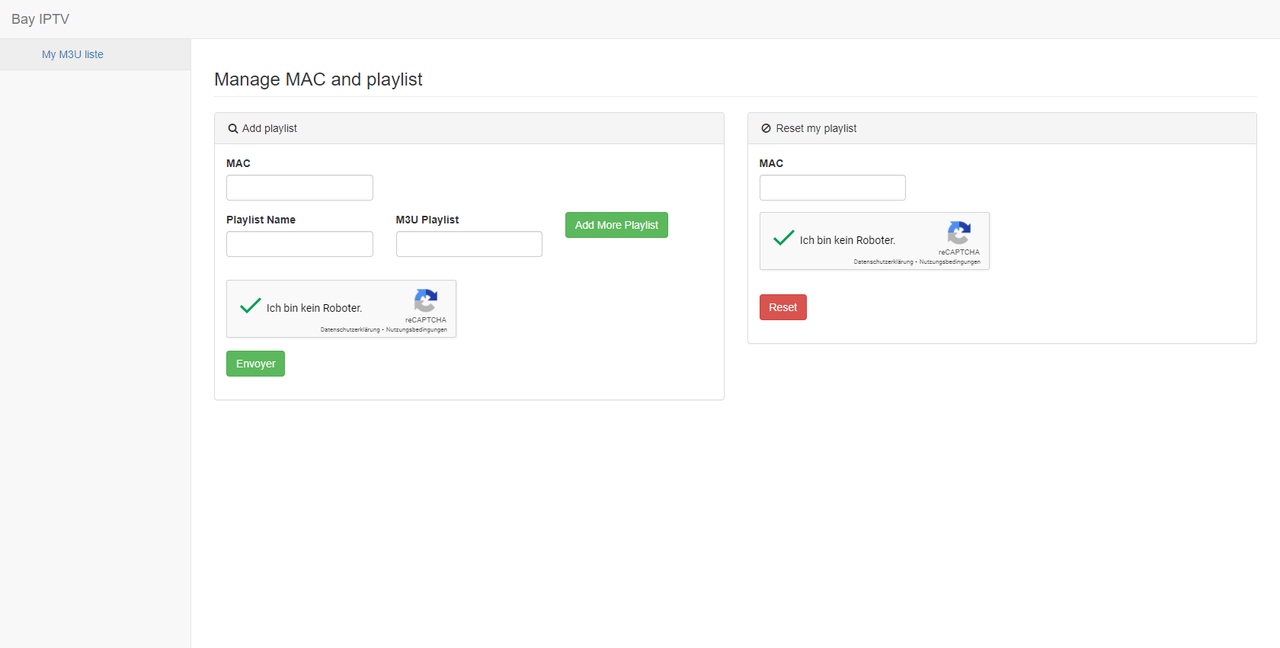Click the MAC label in Reset my playlist panel
The width and height of the screenshot is (1280, 648).
pyautogui.click(x=771, y=164)
